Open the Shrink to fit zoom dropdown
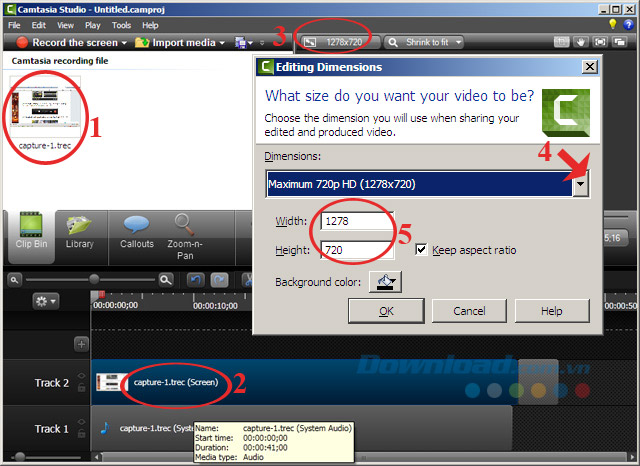Viewport: 640px width, 466px height. 424,42
